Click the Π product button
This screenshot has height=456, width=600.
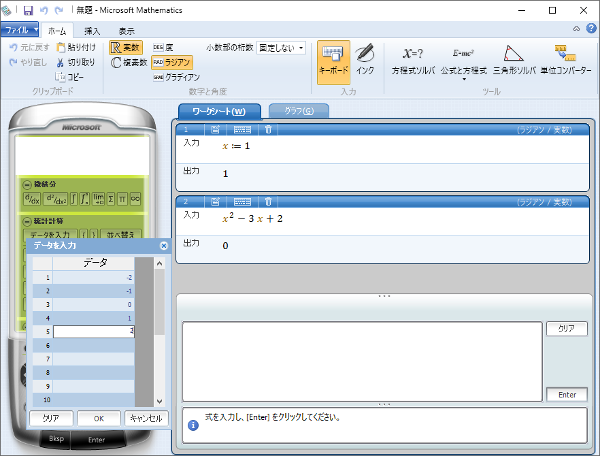(x=122, y=199)
